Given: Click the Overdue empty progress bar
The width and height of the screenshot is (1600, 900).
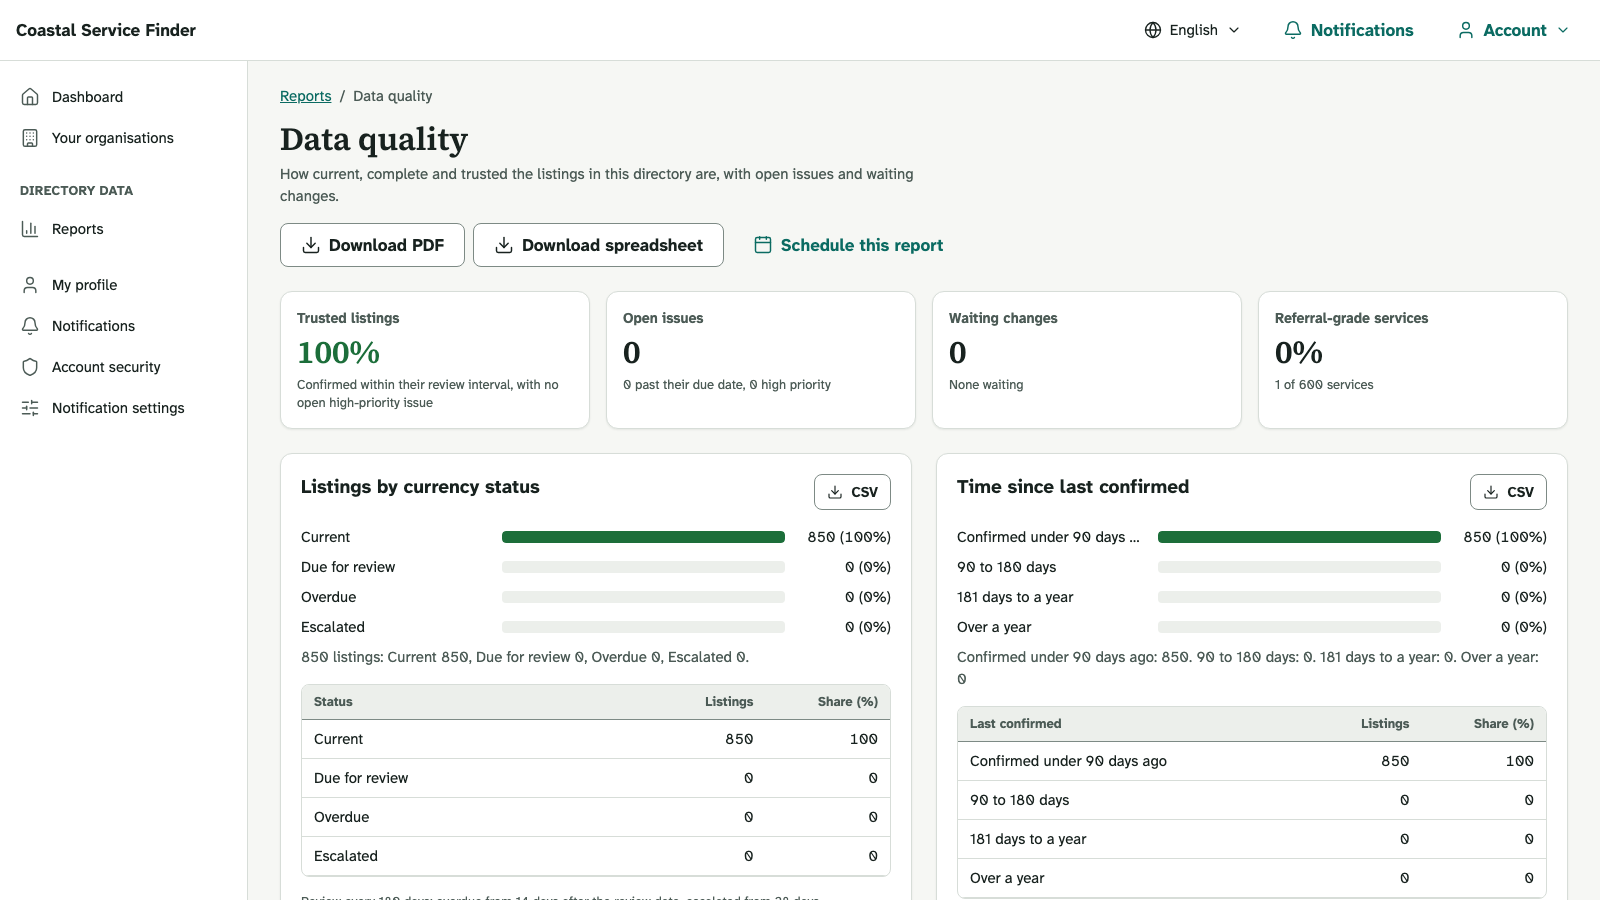Looking at the screenshot, I should tap(643, 597).
